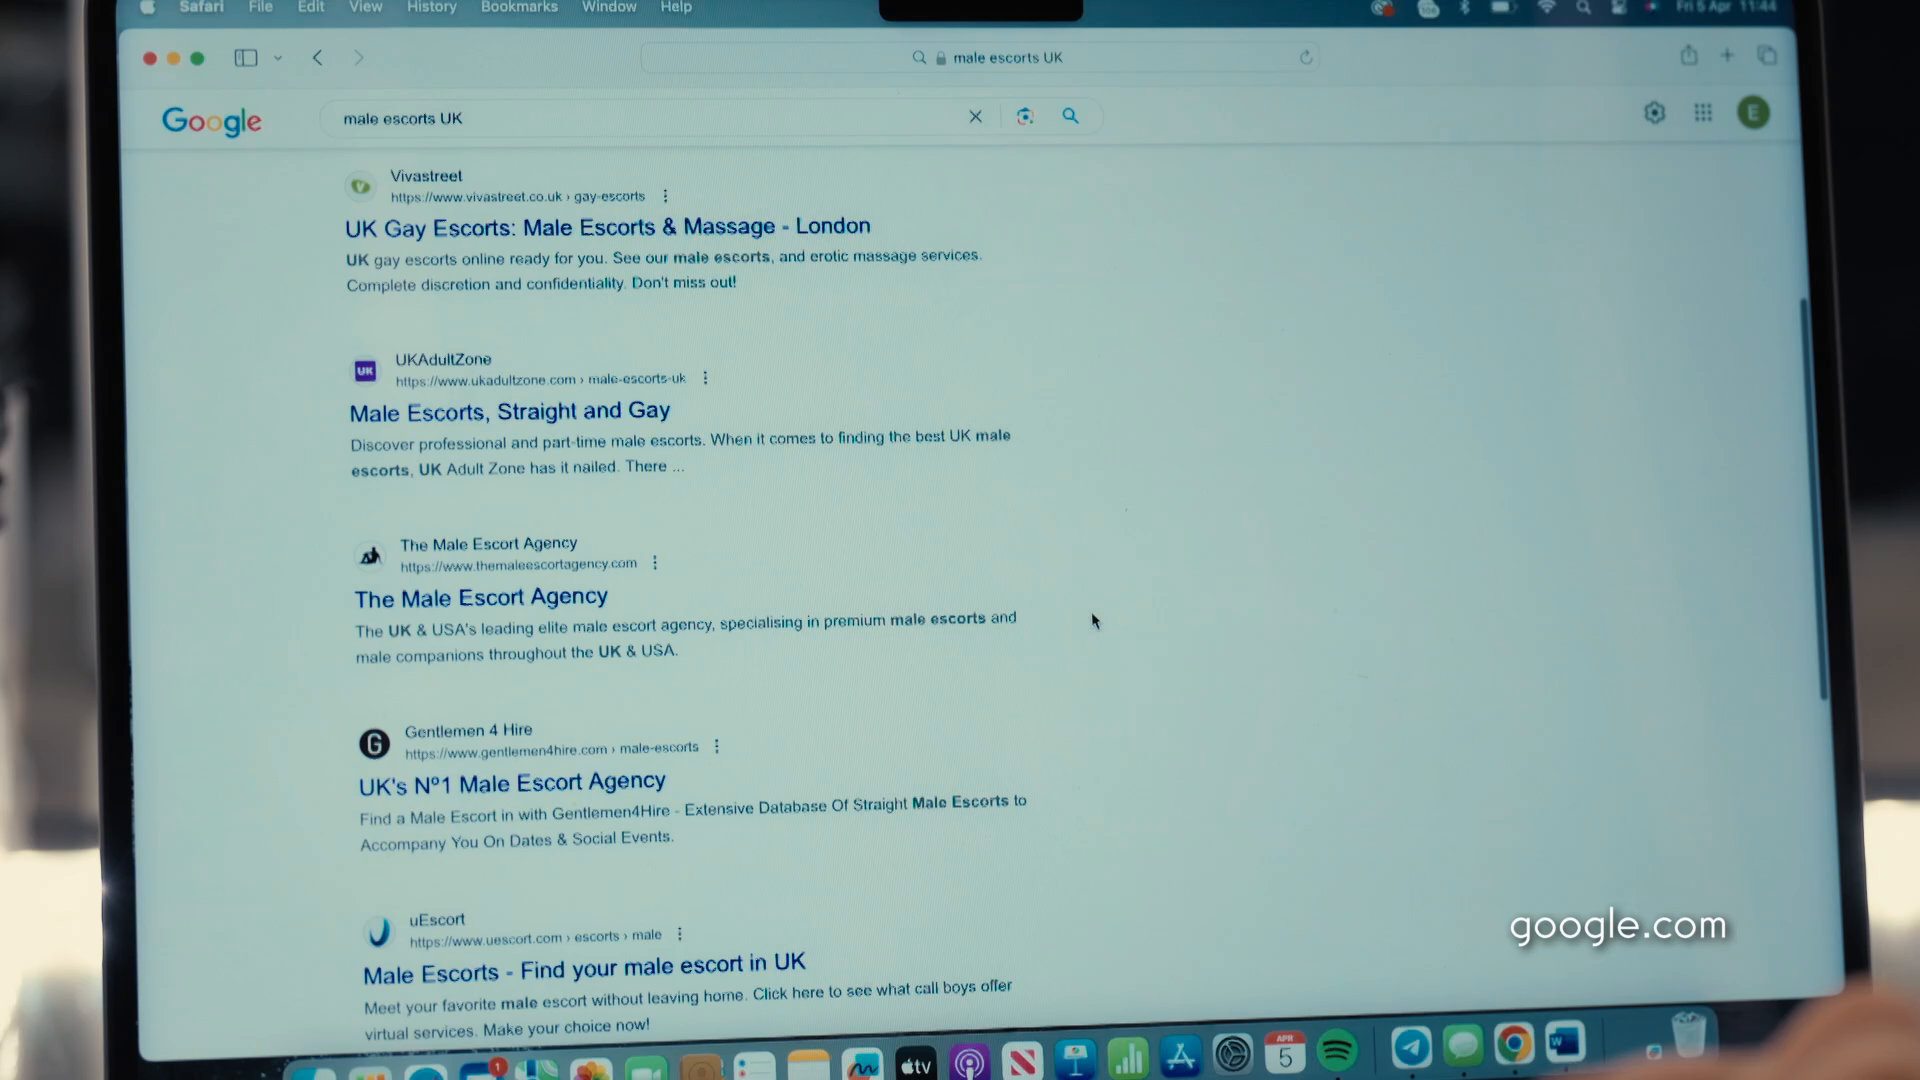
Task: Expand the sidebar options chevron
Action: [x=278, y=58]
